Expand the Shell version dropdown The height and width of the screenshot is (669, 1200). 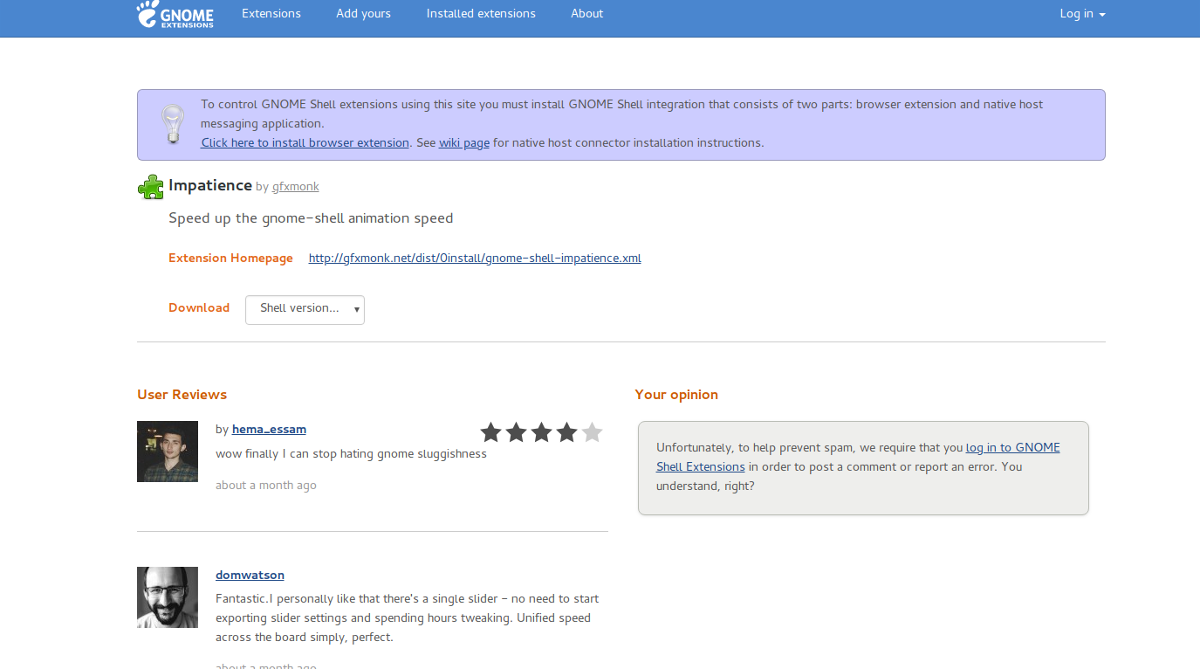[305, 309]
